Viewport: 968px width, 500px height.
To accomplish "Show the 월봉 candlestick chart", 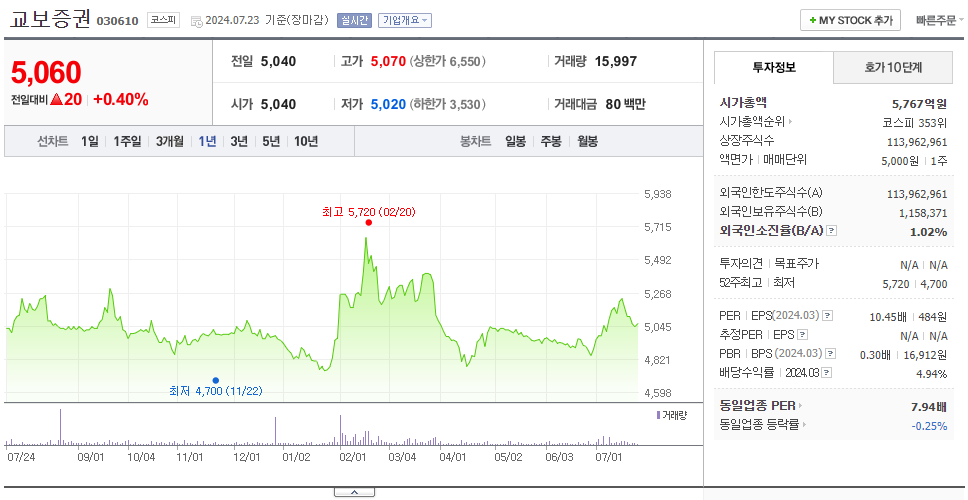I will click(x=588, y=141).
